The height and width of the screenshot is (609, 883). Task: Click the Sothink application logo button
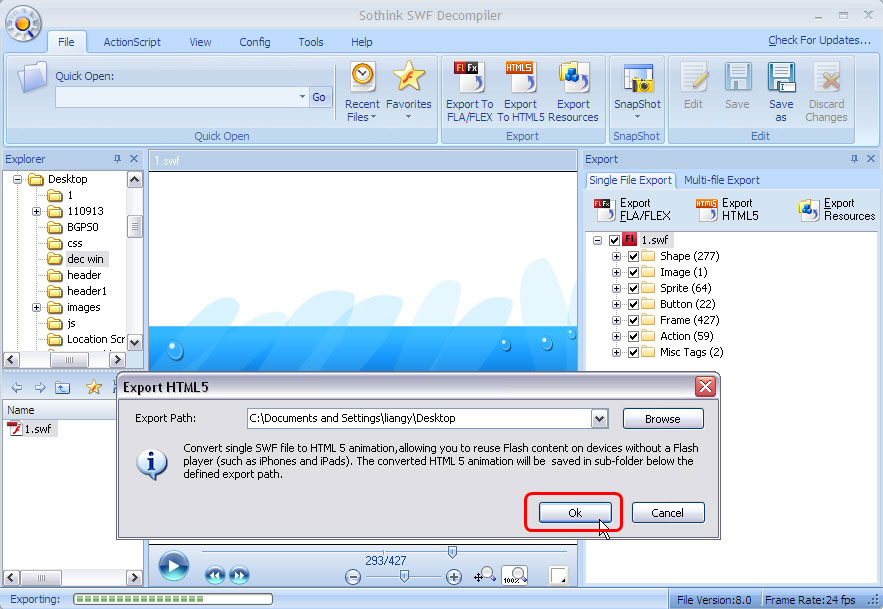click(x=23, y=24)
